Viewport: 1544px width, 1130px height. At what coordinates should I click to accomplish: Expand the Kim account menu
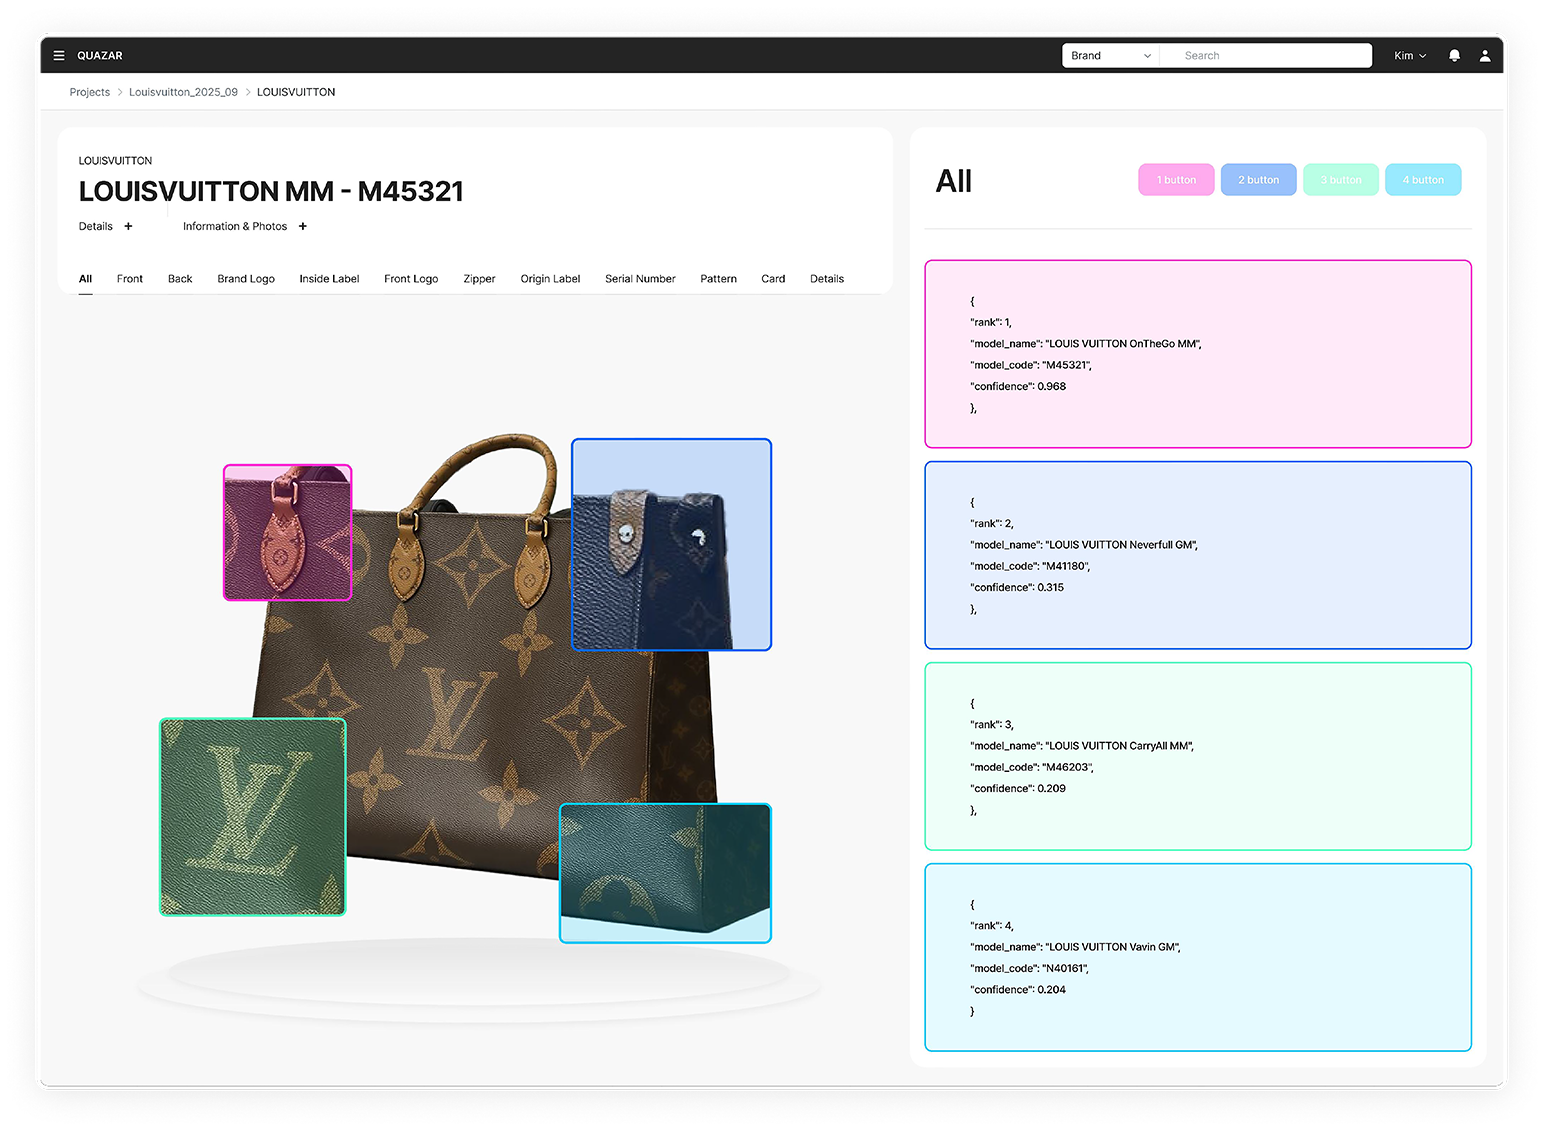tap(1410, 56)
